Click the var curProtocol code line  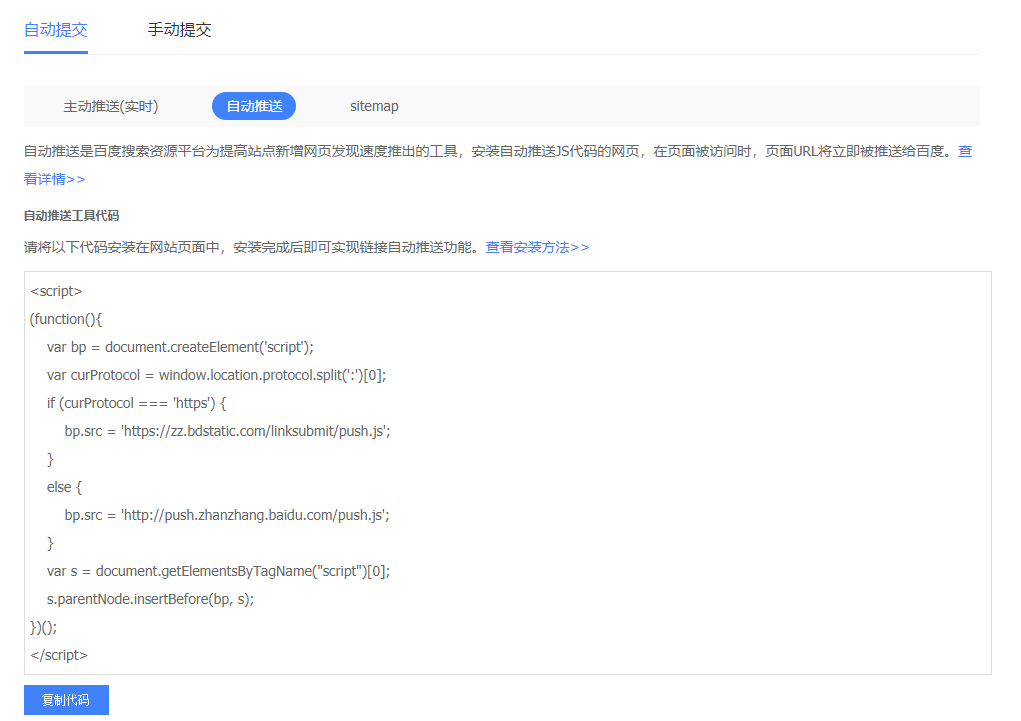(216, 375)
